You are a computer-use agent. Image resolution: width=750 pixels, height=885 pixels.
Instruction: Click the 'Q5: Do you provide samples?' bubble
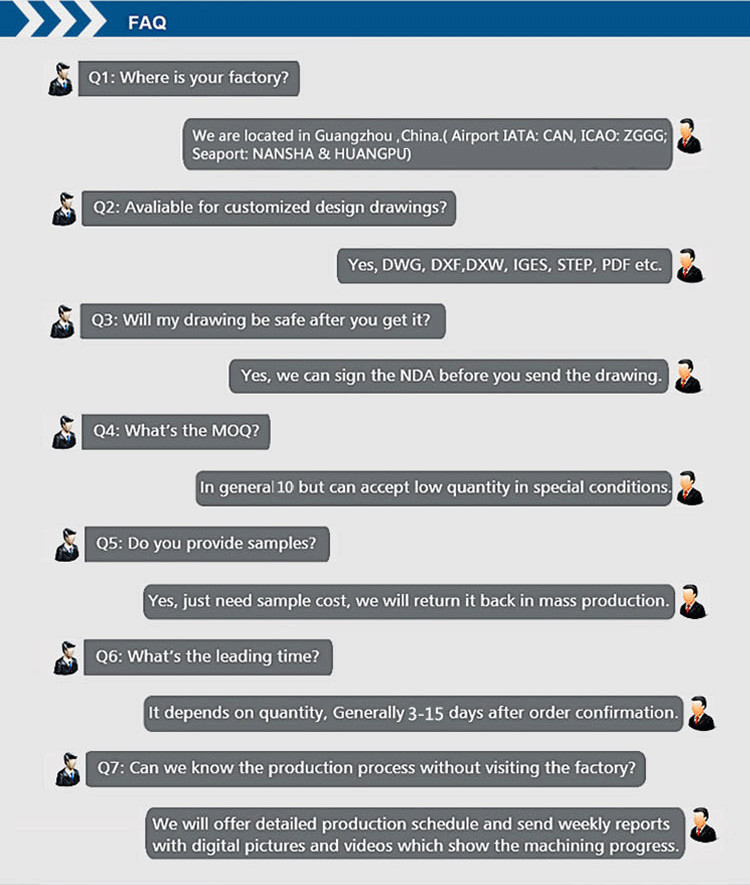[x=207, y=544]
